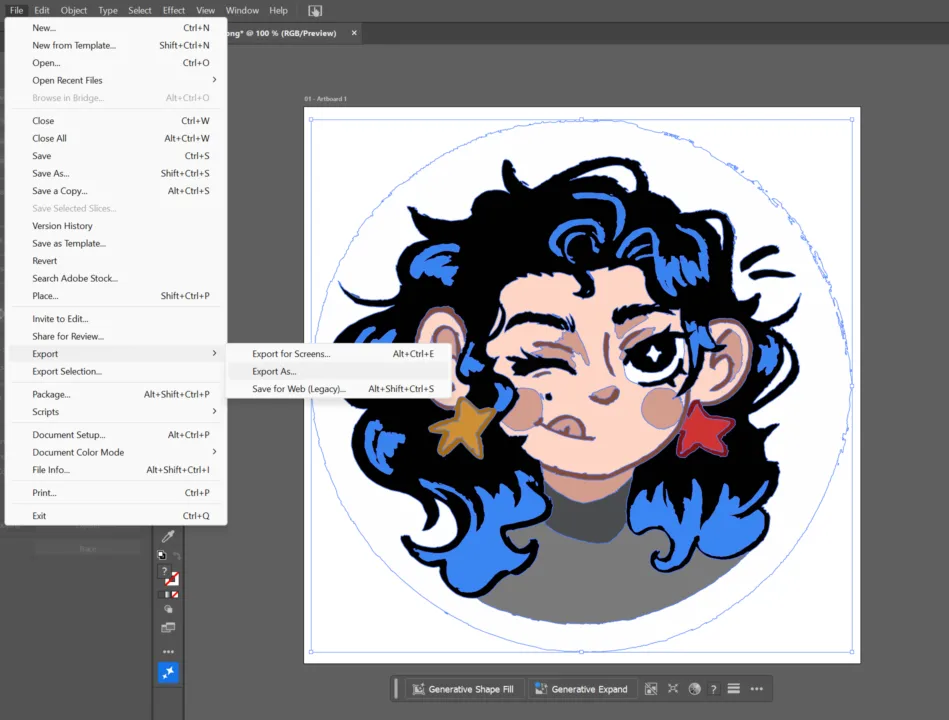Image resolution: width=949 pixels, height=720 pixels.
Task: Click Document Setup...
Action: pyautogui.click(x=116, y=434)
